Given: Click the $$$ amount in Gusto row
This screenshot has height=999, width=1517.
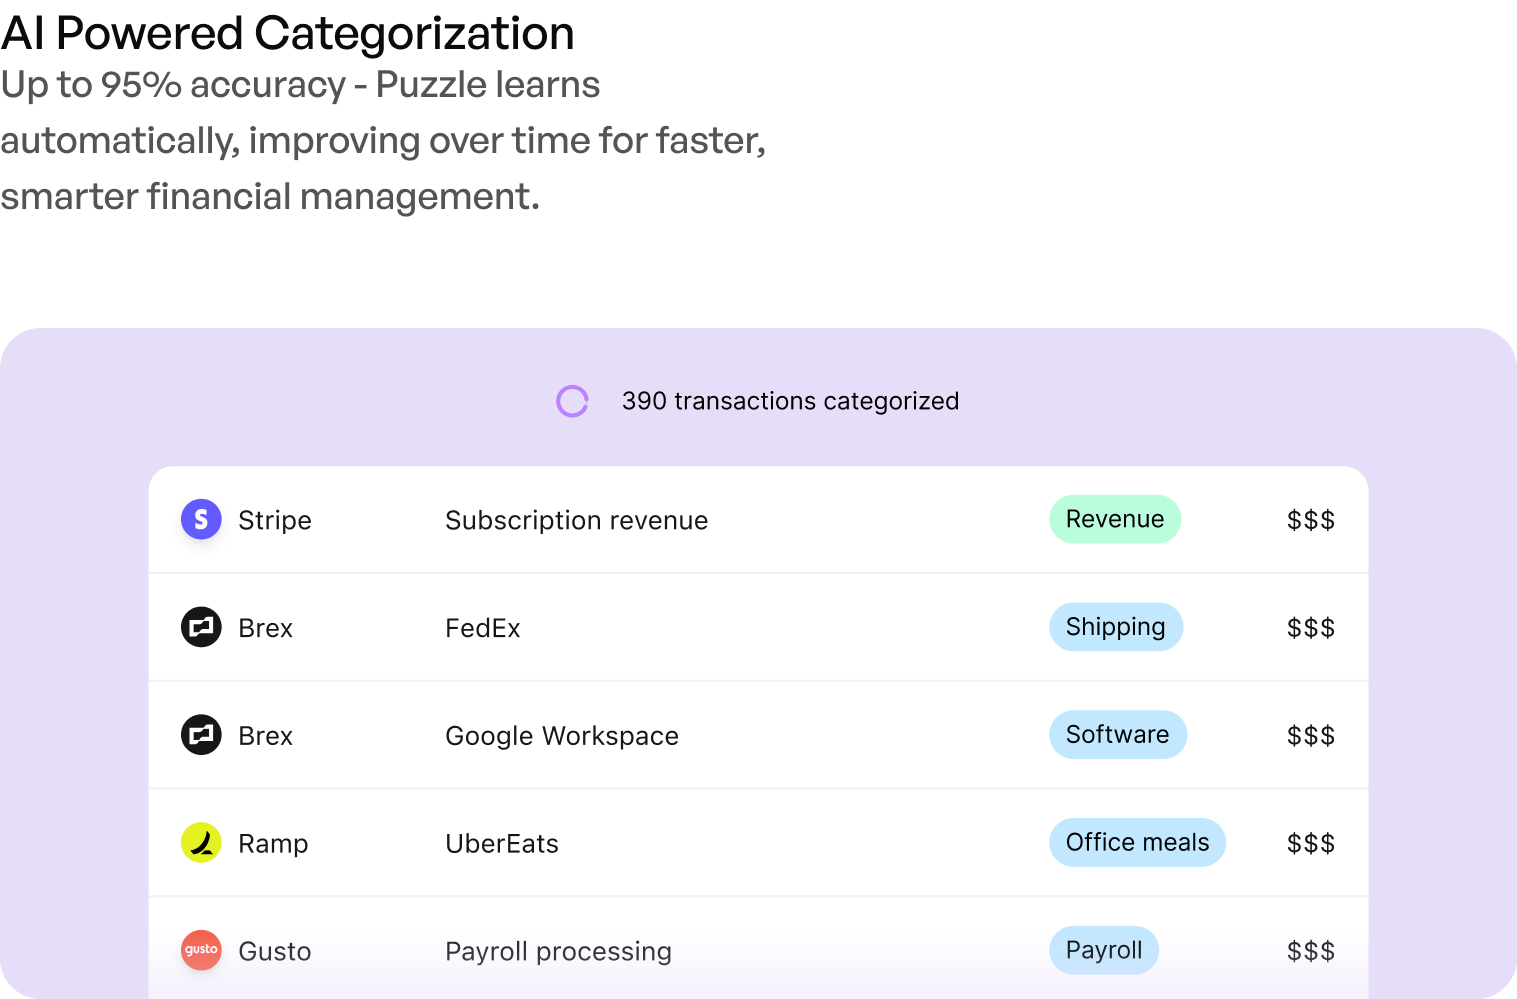Looking at the screenshot, I should (1311, 951).
